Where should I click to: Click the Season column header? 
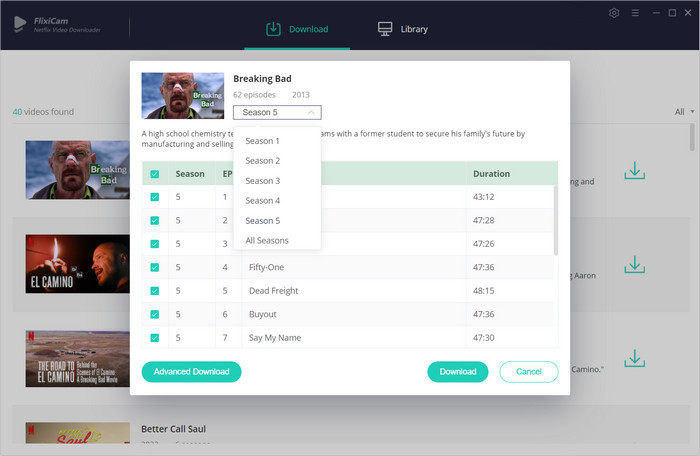(x=190, y=174)
